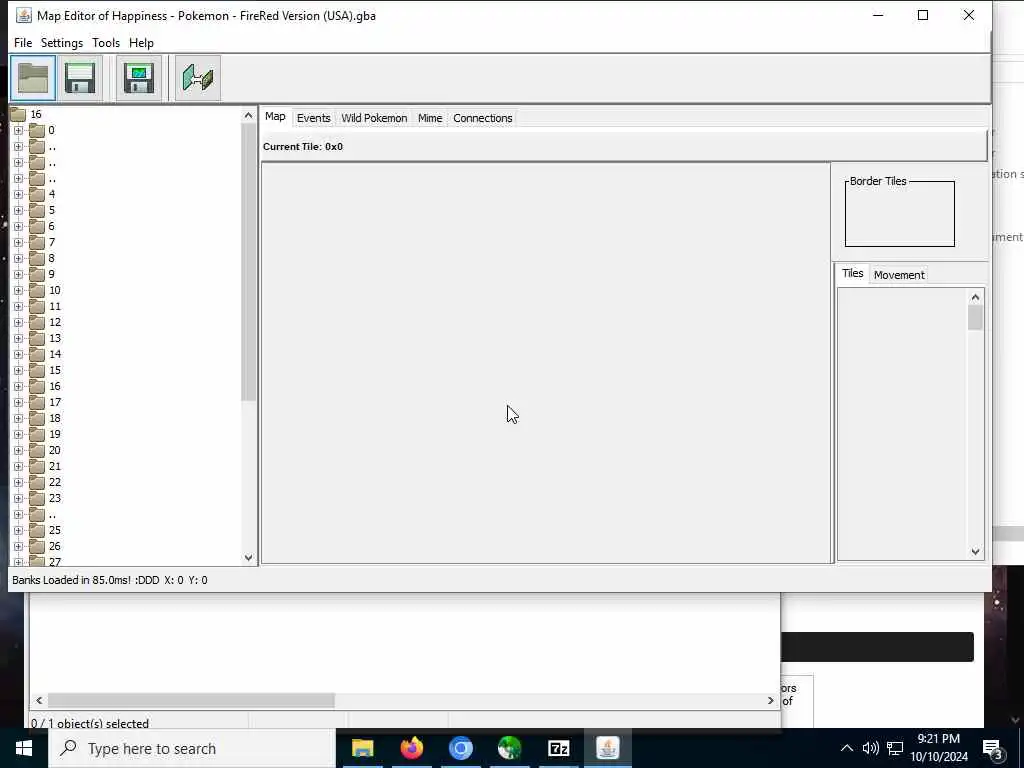Screen dimensions: 1024x768
Task: Switch to the Events tab
Action: point(313,118)
